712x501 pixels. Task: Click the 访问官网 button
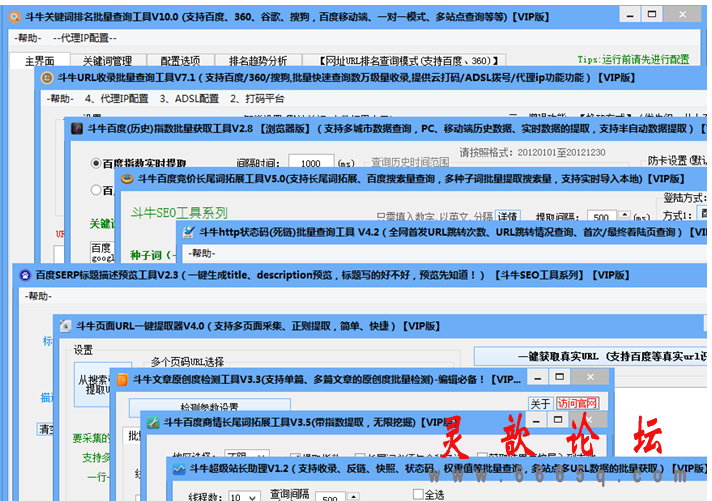(577, 404)
